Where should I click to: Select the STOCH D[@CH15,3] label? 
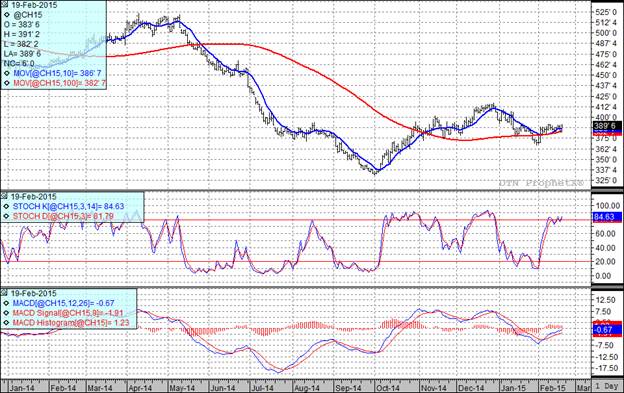(x=63, y=216)
